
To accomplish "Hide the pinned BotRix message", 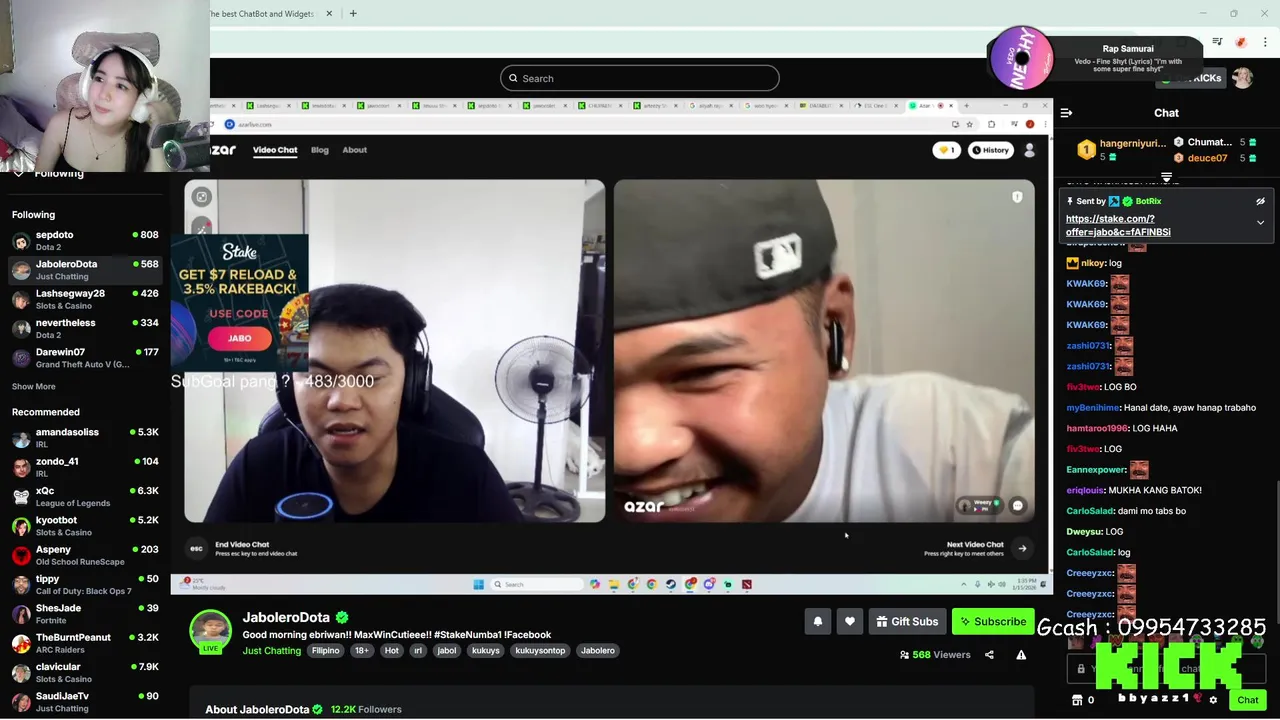I will point(1260,201).
